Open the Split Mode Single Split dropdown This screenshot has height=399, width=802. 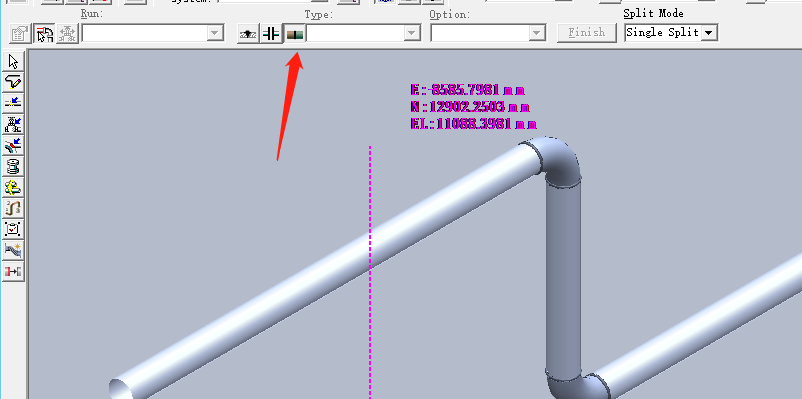coord(671,33)
